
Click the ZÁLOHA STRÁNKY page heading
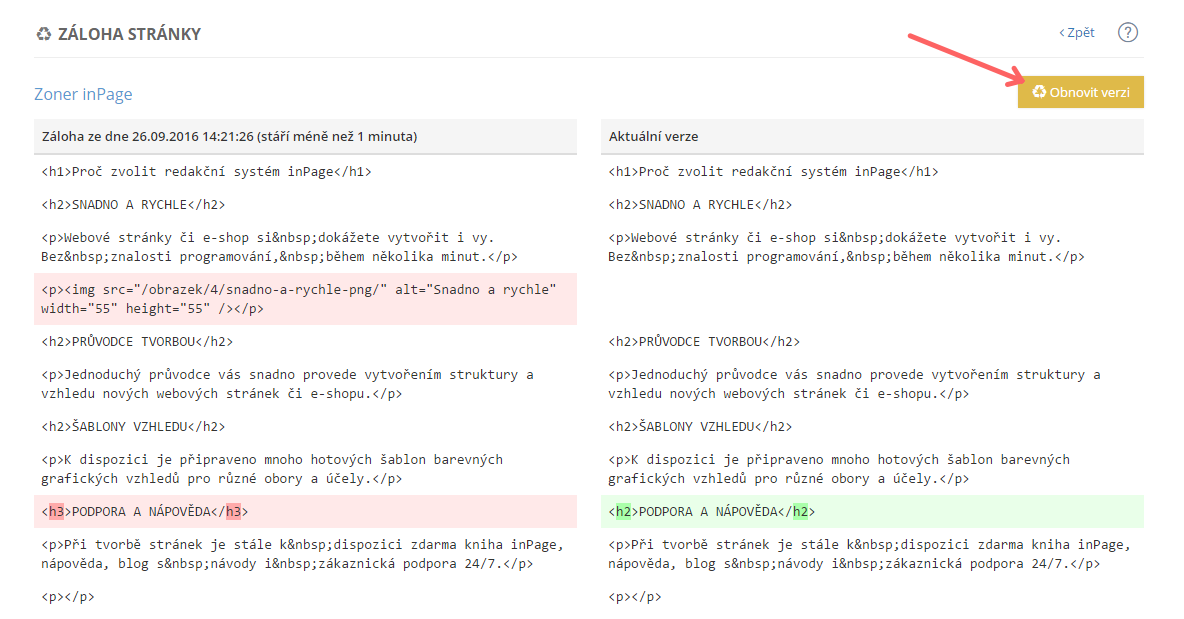point(129,34)
